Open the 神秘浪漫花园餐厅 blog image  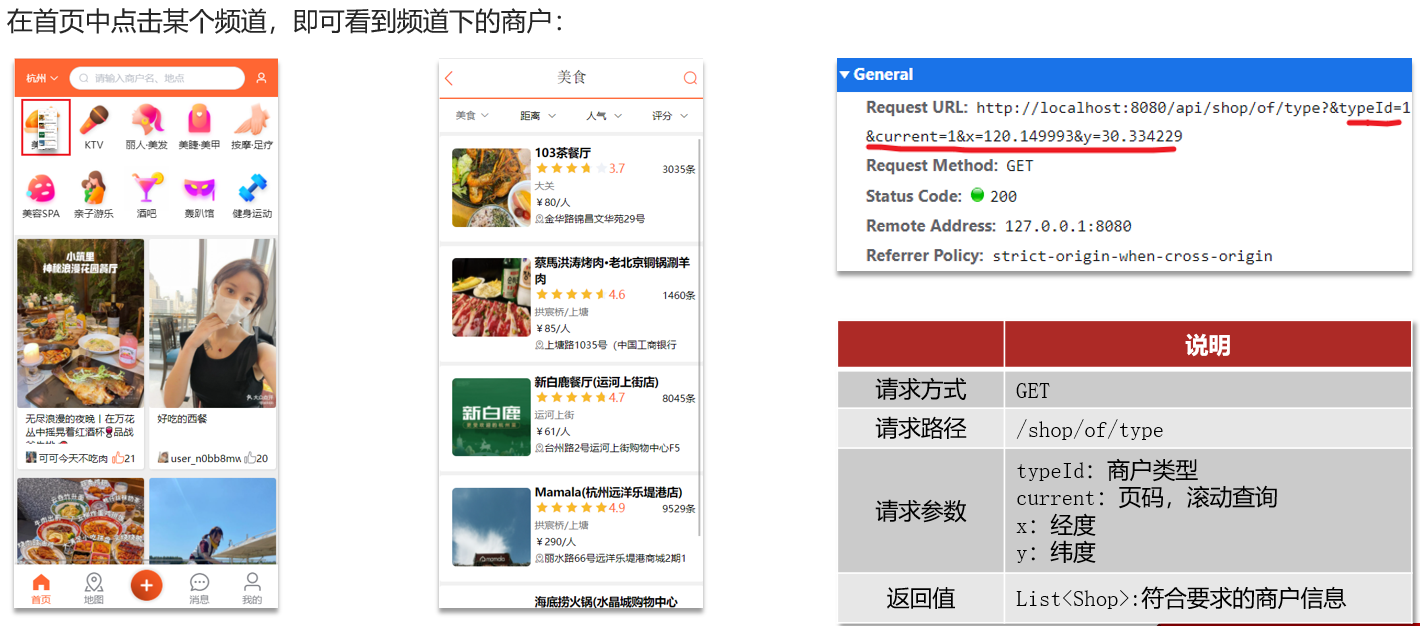(80, 323)
